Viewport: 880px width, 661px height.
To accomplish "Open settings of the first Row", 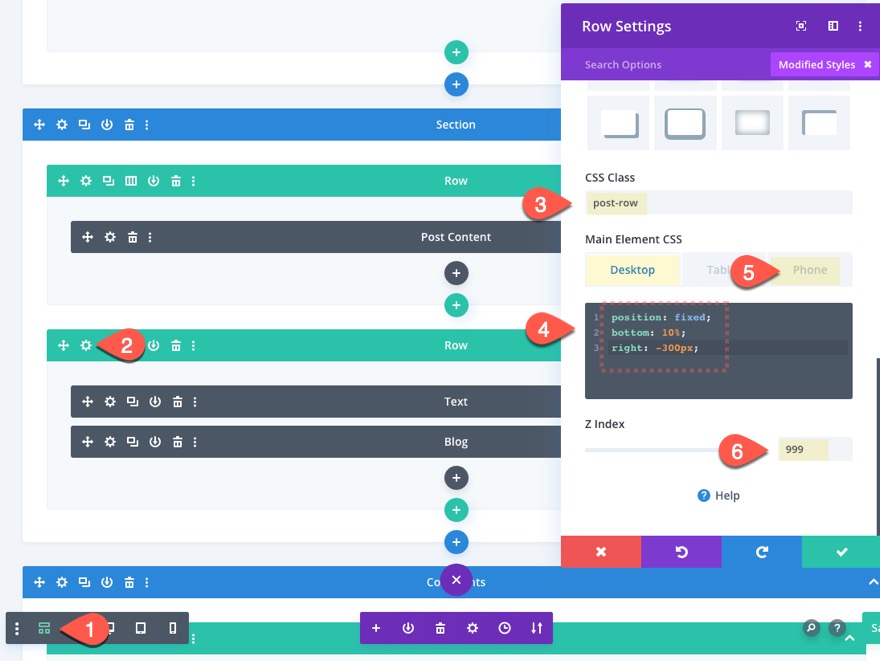I will pos(86,181).
